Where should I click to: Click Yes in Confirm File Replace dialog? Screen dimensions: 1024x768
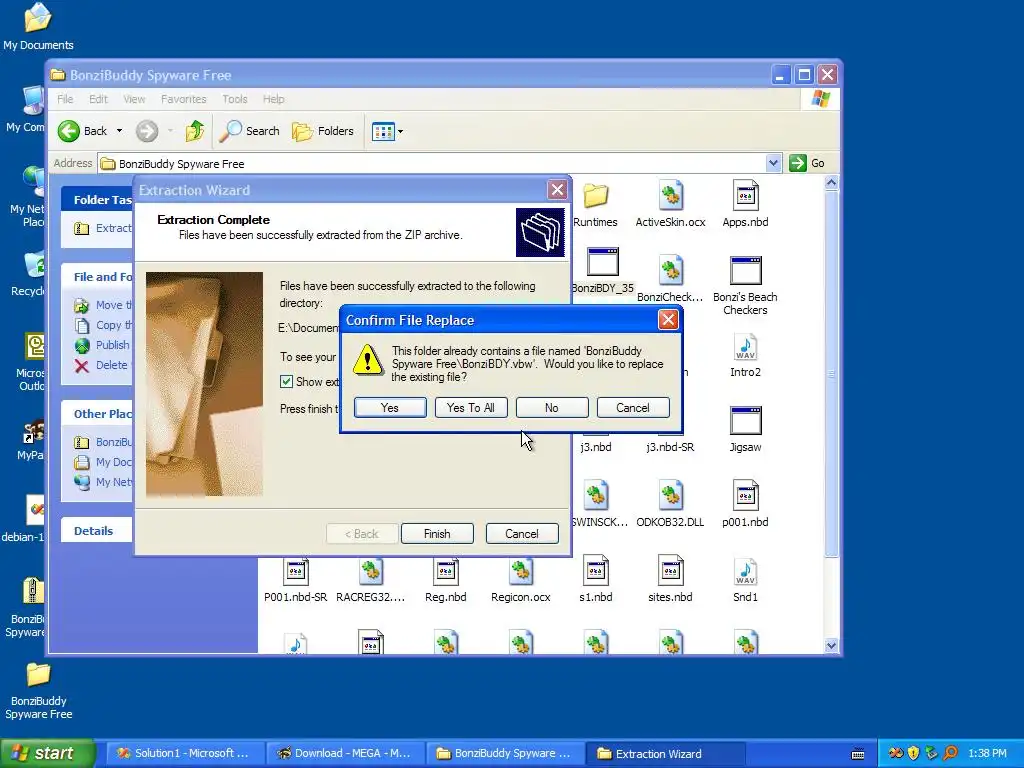click(390, 408)
